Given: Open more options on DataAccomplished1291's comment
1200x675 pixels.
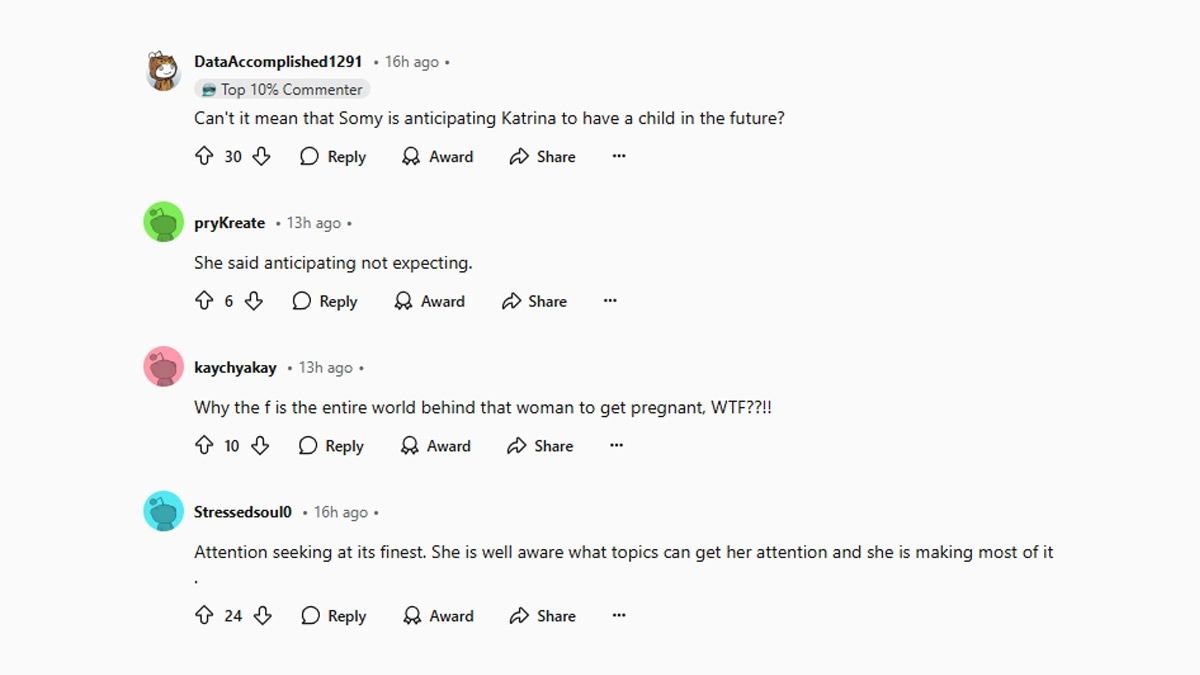Looking at the screenshot, I should (x=619, y=156).
